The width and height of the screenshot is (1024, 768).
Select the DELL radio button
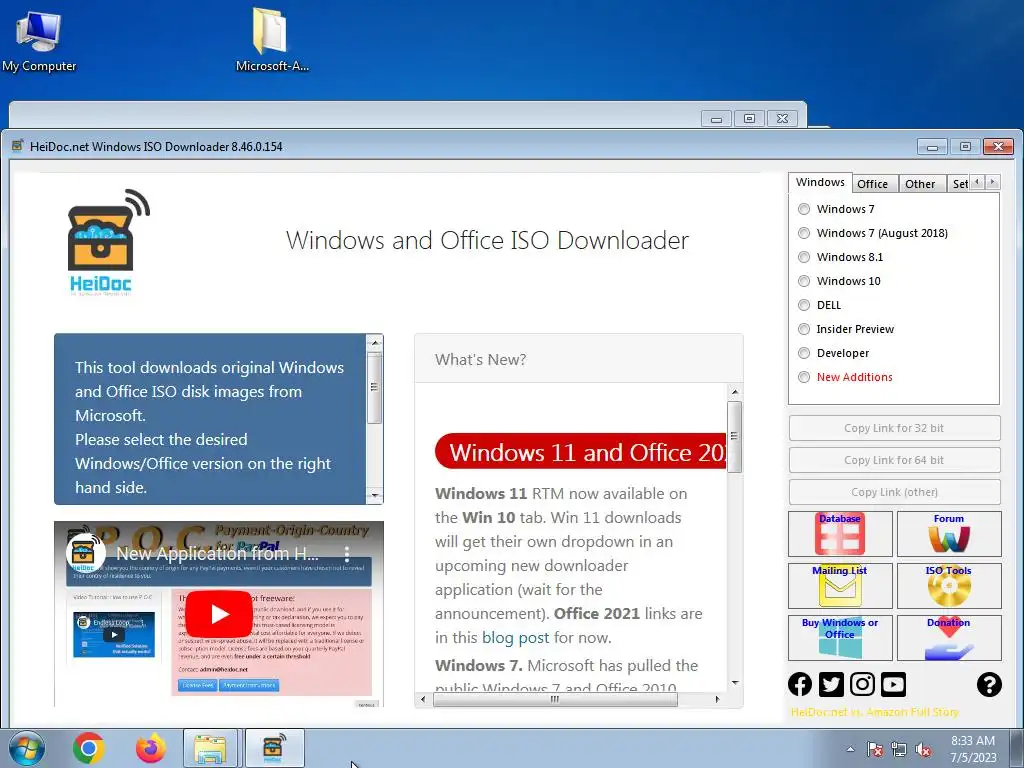804,305
